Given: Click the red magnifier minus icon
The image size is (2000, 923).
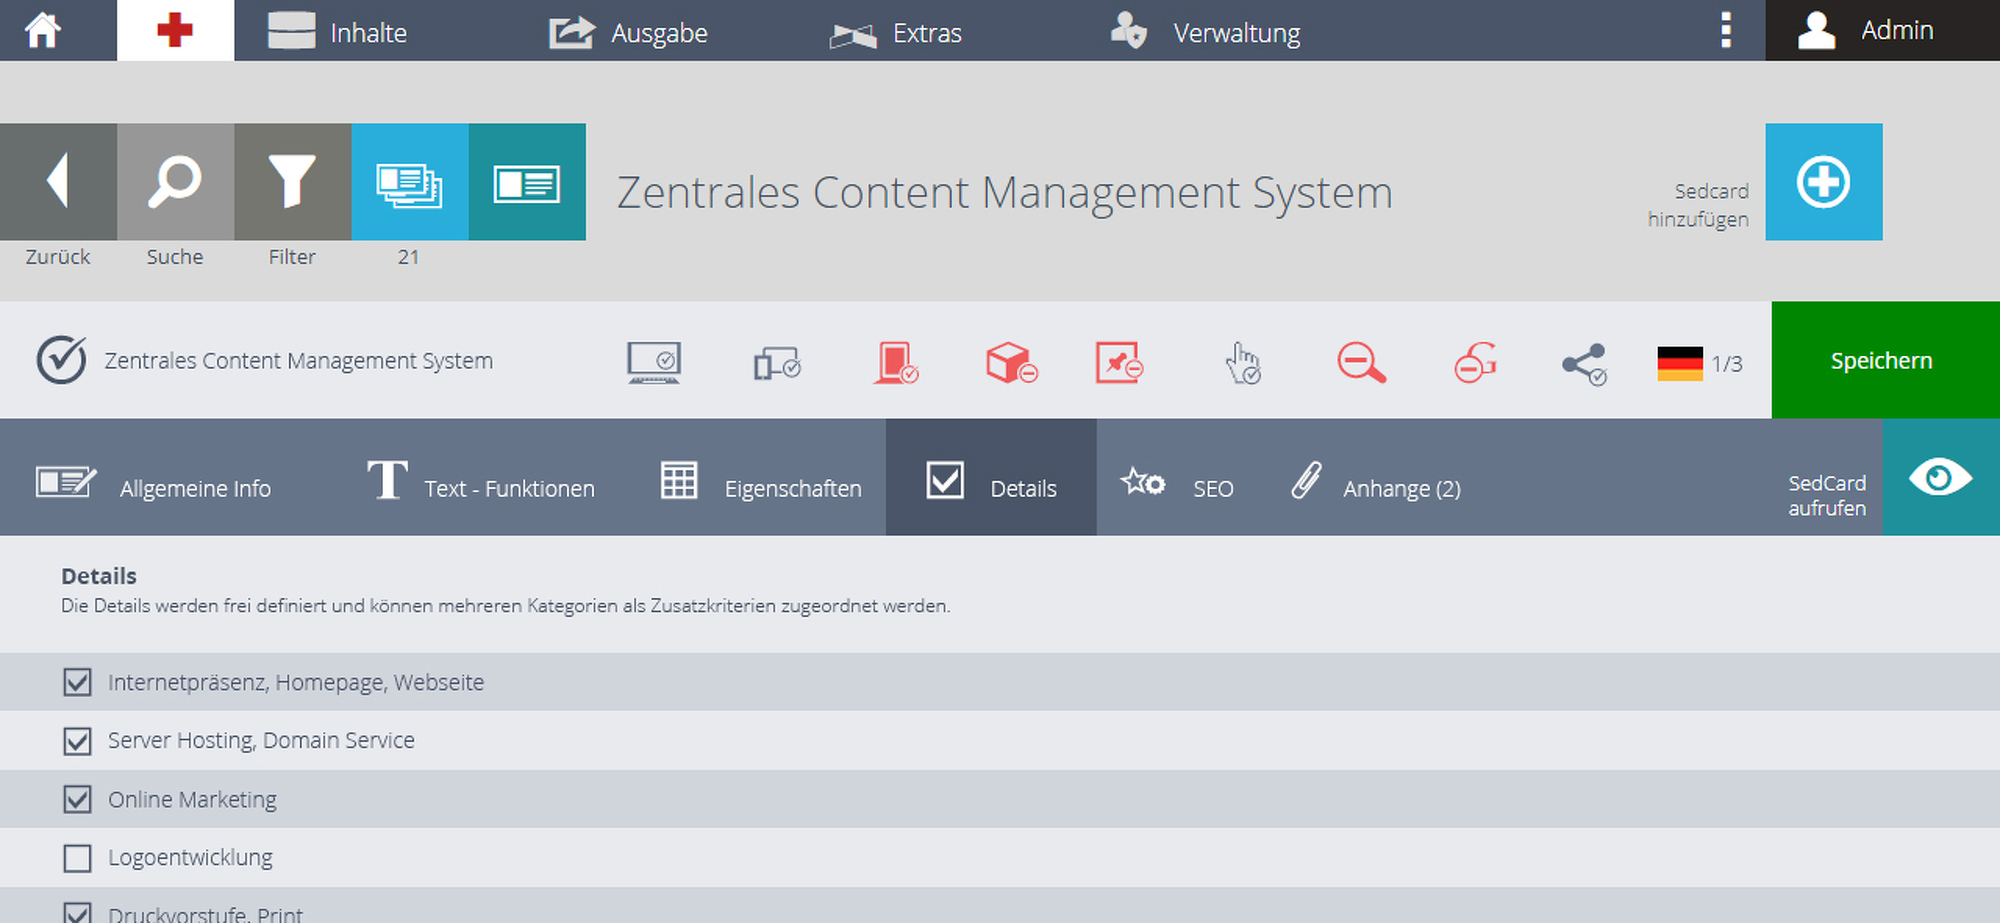Looking at the screenshot, I should [1361, 362].
